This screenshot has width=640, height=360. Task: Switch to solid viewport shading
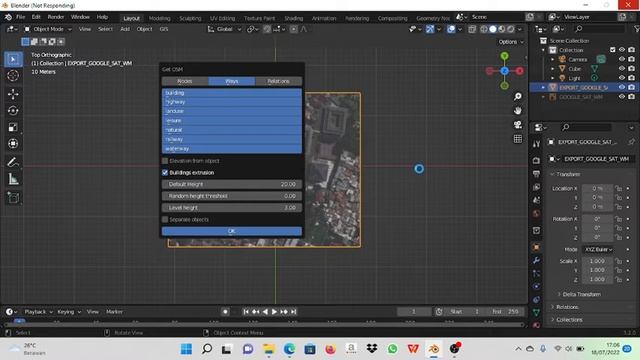(x=493, y=29)
